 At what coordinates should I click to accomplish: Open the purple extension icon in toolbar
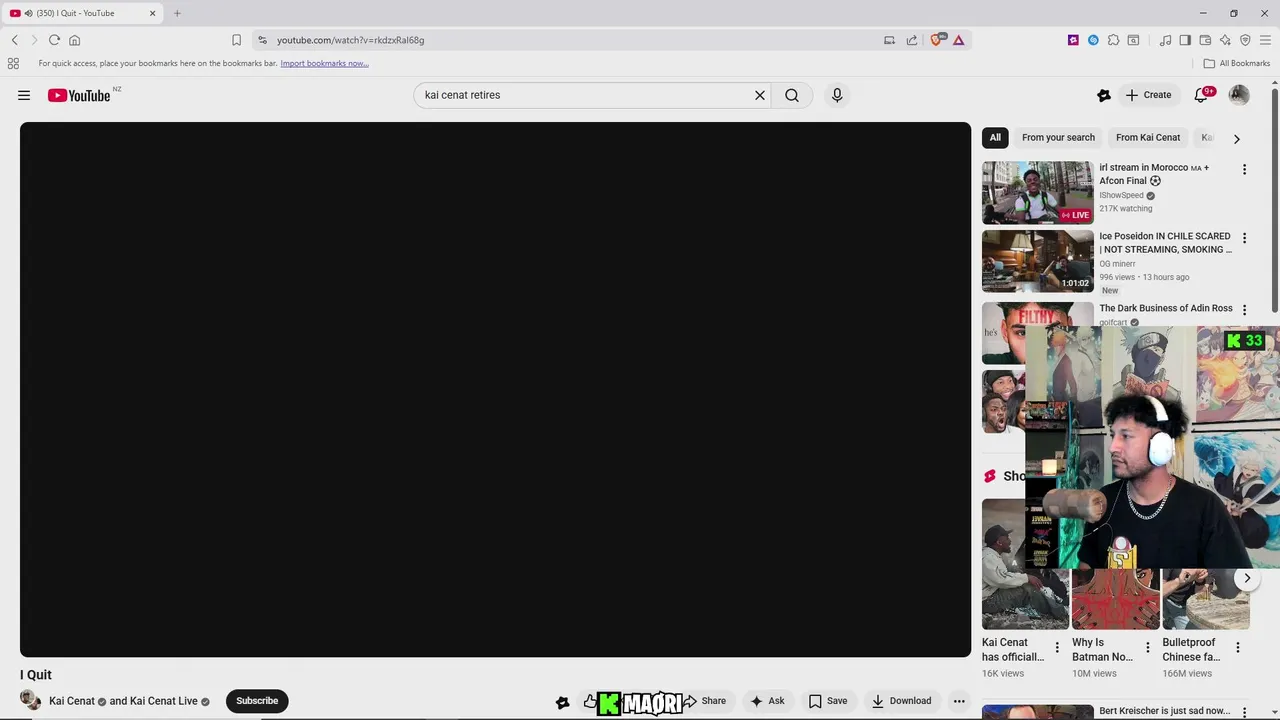coord(1073,40)
